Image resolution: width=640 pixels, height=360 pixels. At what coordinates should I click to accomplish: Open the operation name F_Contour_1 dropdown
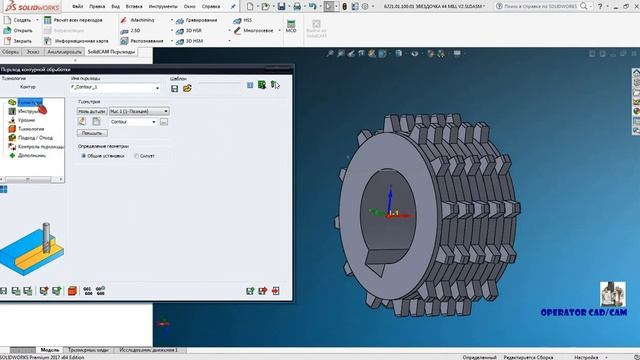[x=157, y=88]
